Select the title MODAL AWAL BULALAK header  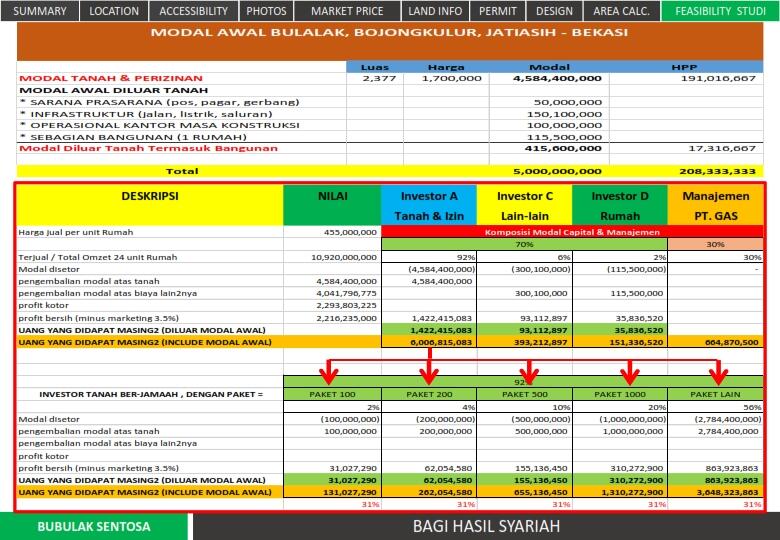point(390,33)
